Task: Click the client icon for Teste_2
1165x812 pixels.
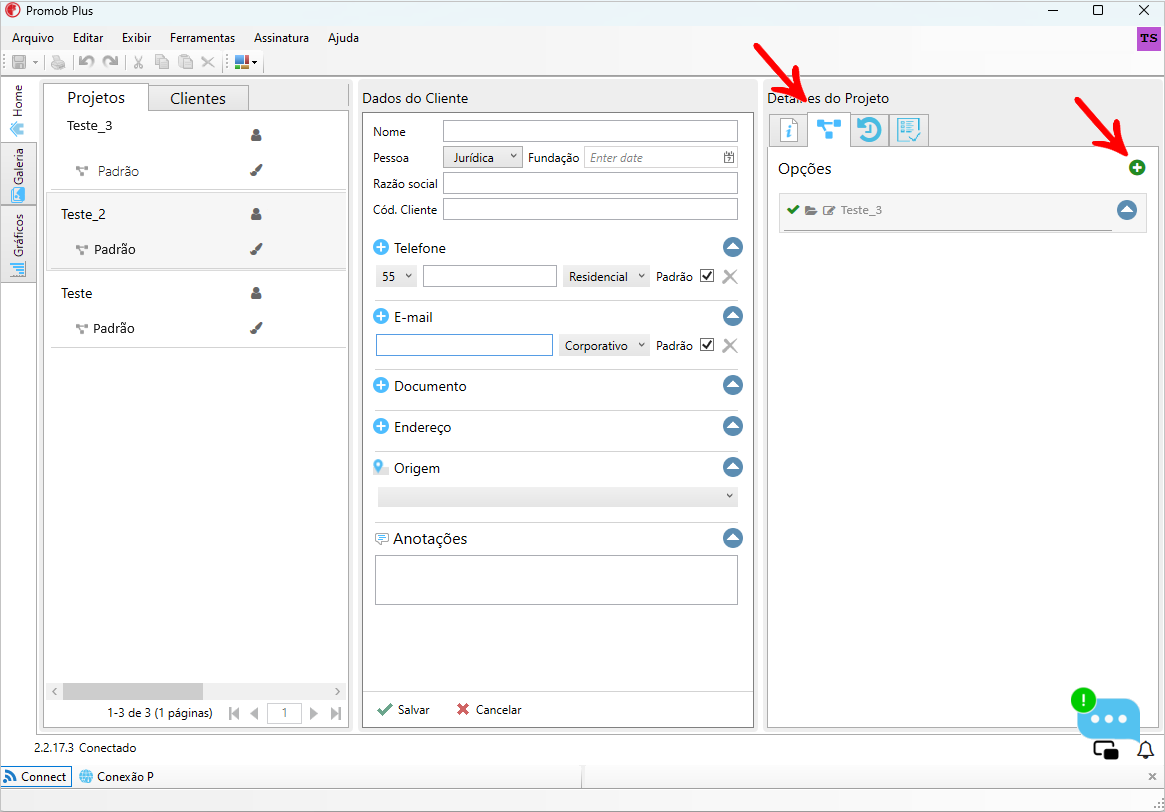Action: tap(256, 215)
